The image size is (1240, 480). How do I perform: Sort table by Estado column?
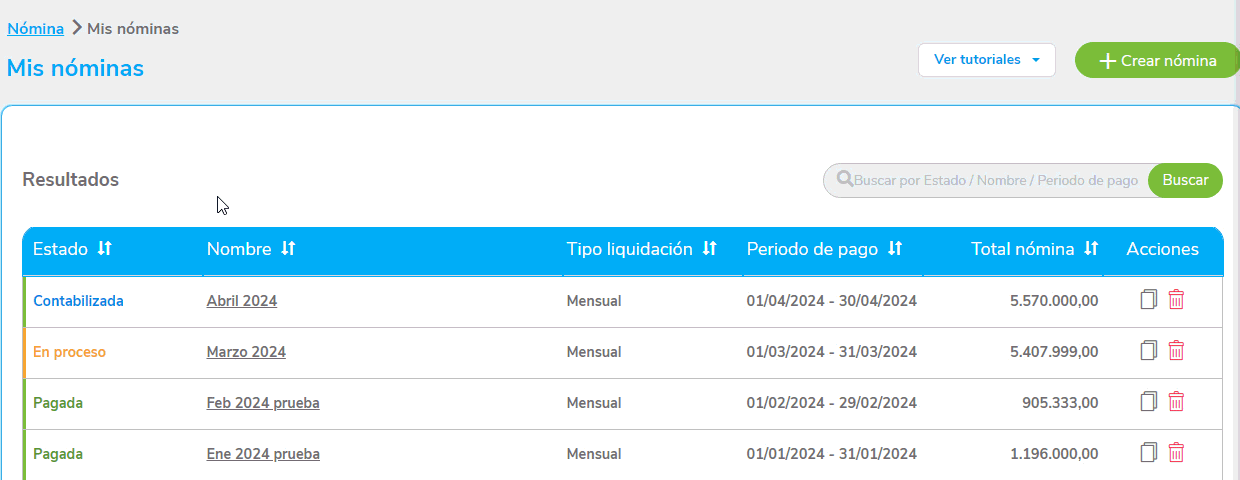tap(104, 249)
